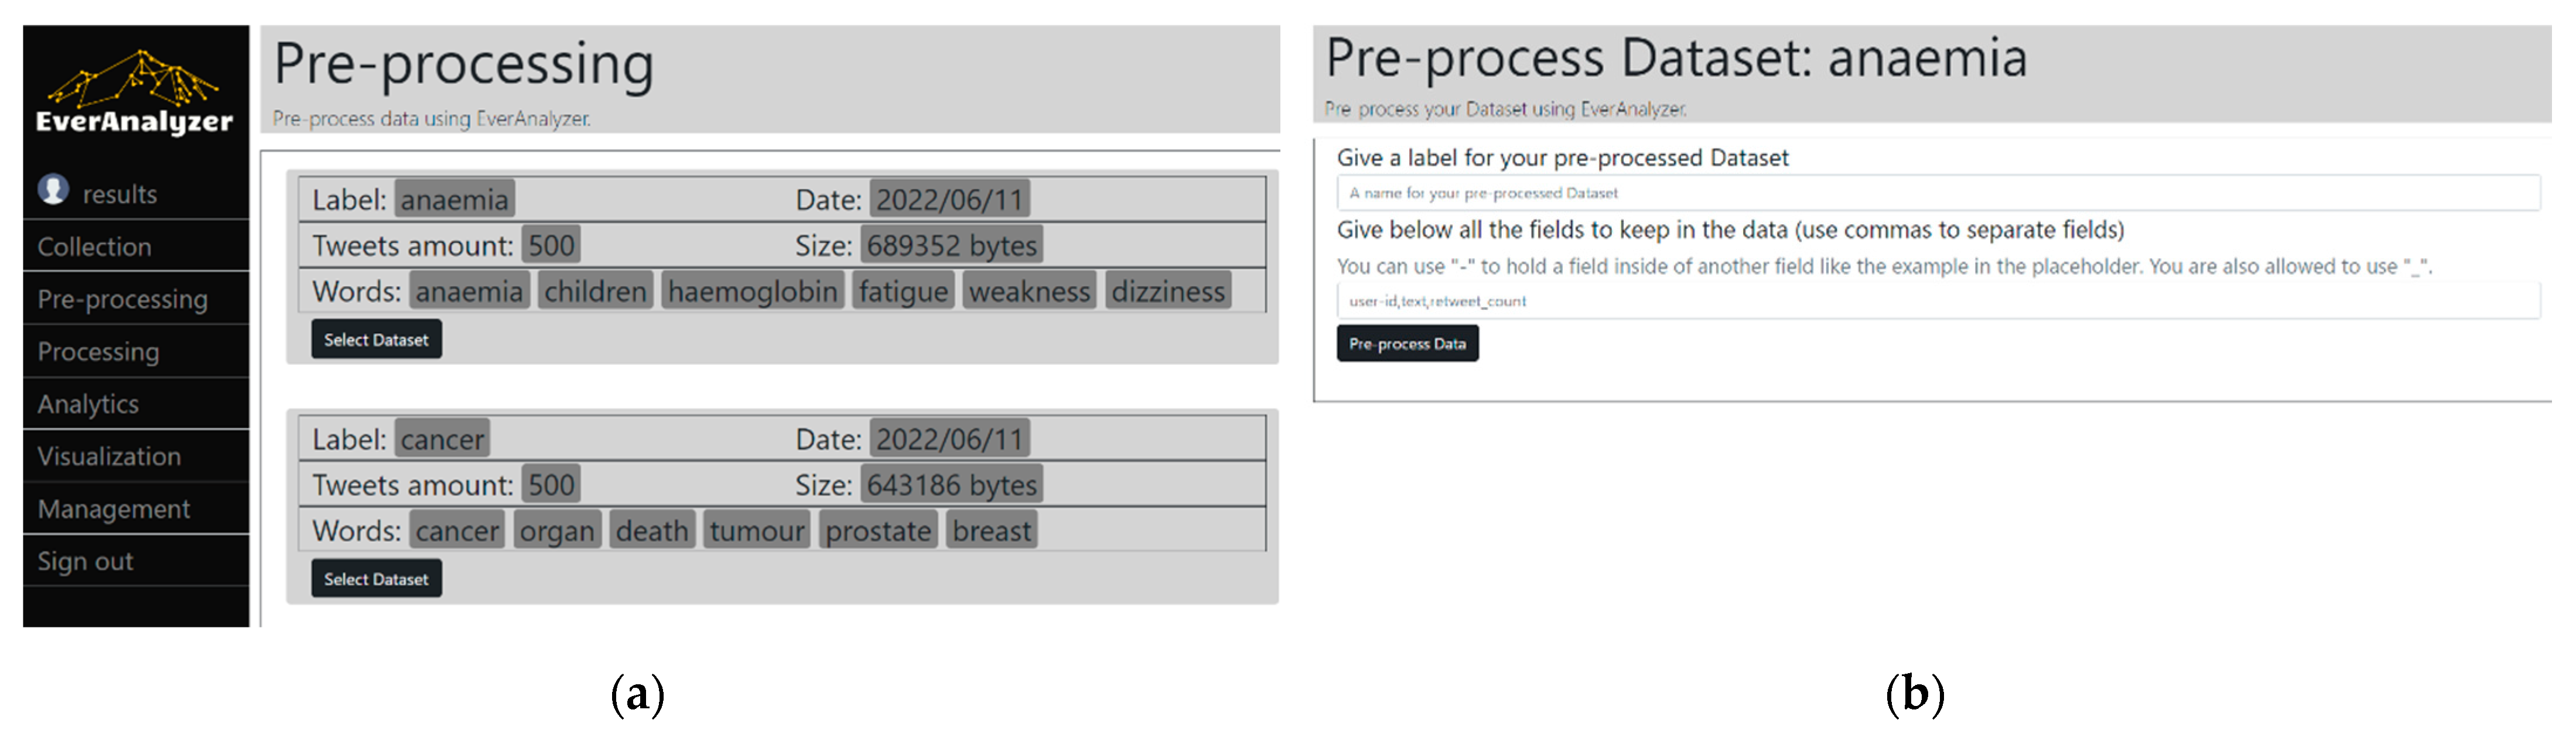Screen dimensions: 2576x744
Task: Focus the pre-processed Dataset label field
Action: click(1936, 193)
